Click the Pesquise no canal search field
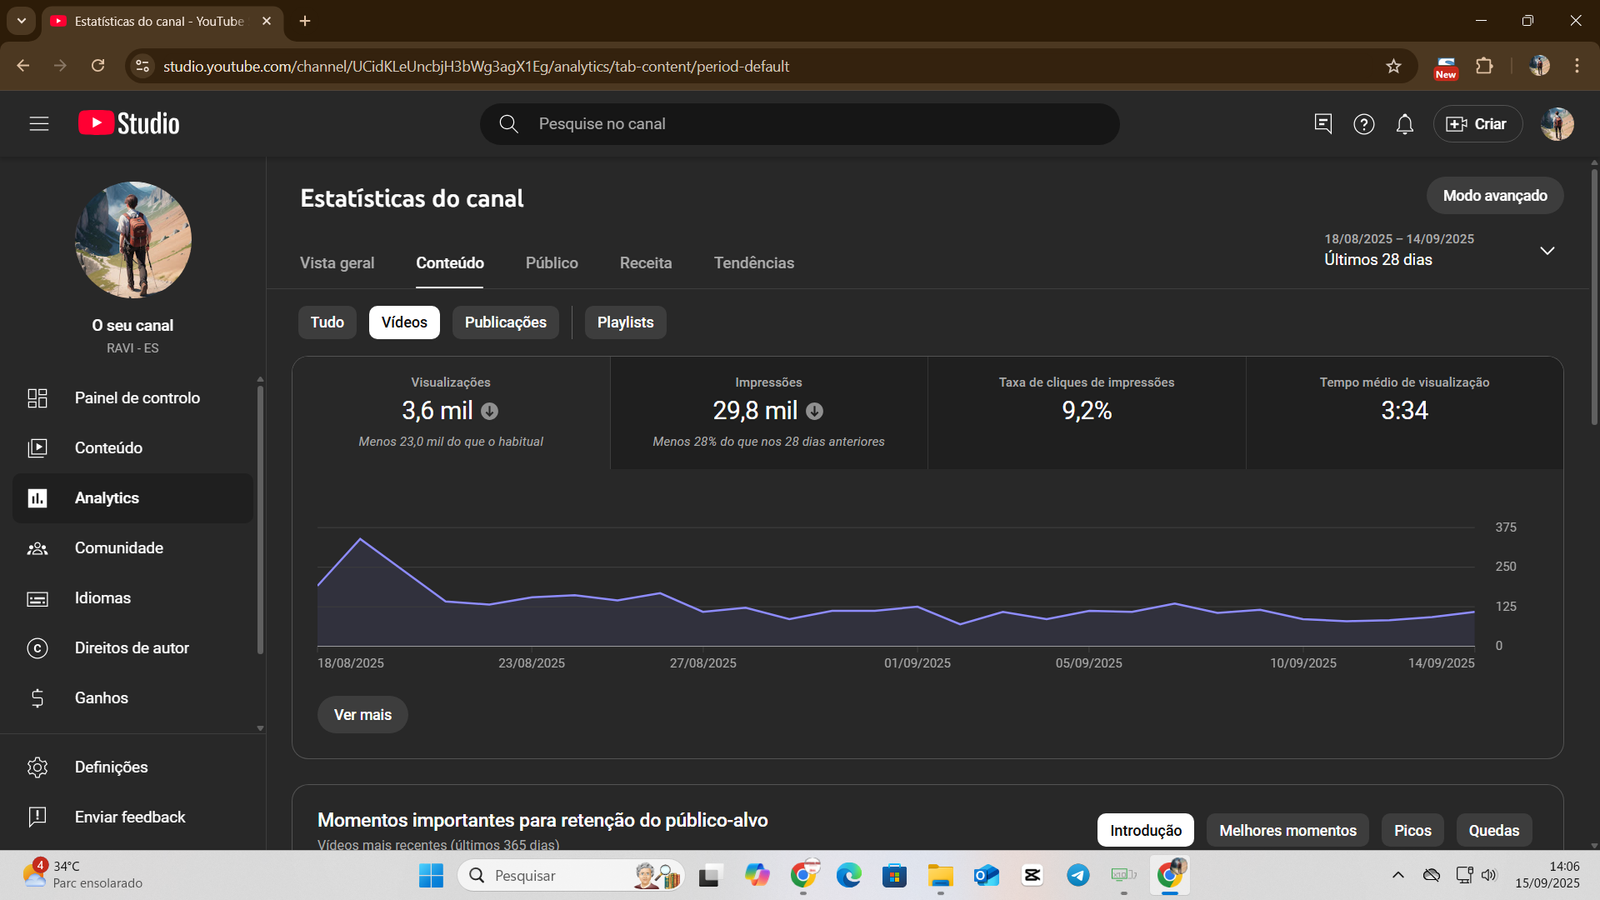 click(x=800, y=124)
